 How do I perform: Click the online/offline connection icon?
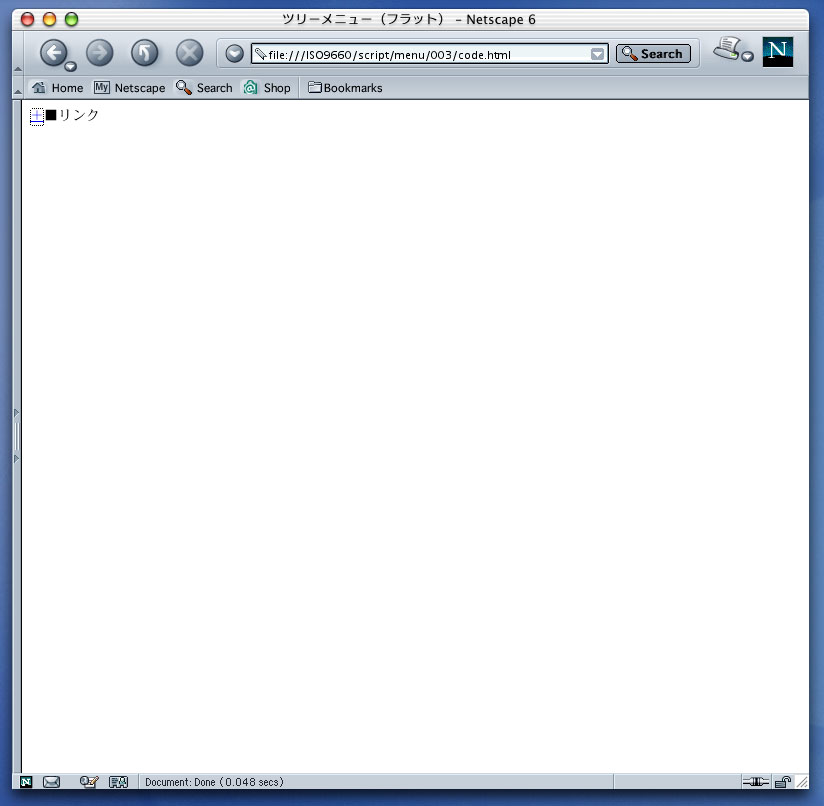pos(756,782)
